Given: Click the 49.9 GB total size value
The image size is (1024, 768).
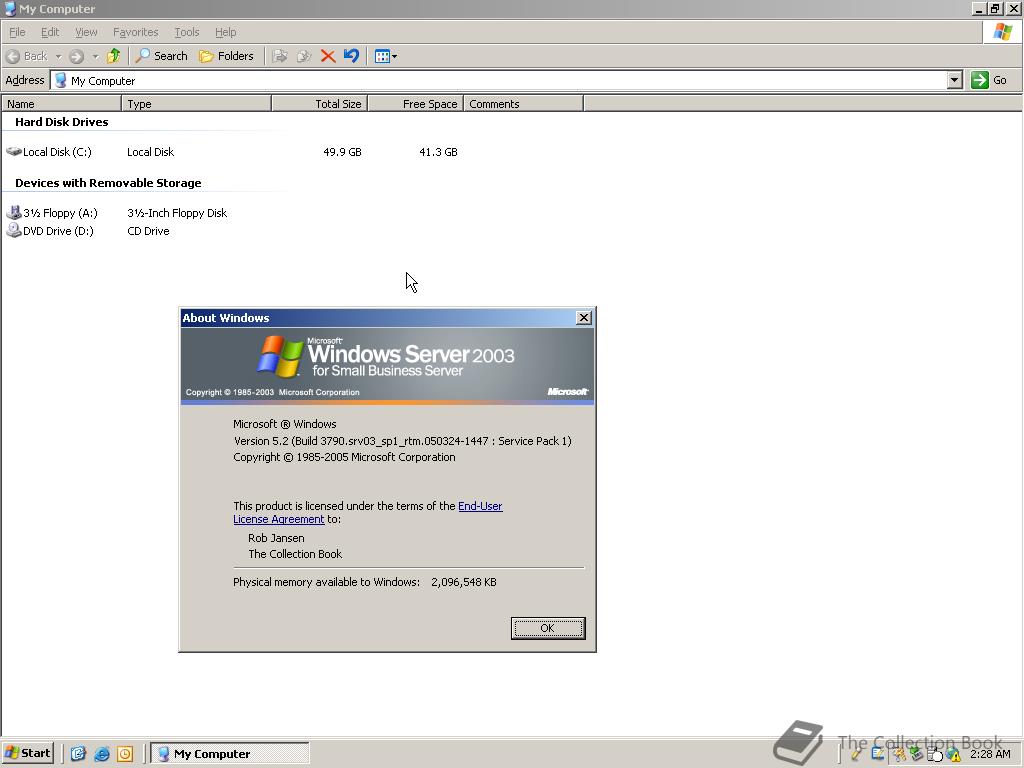Looking at the screenshot, I should tap(342, 152).
